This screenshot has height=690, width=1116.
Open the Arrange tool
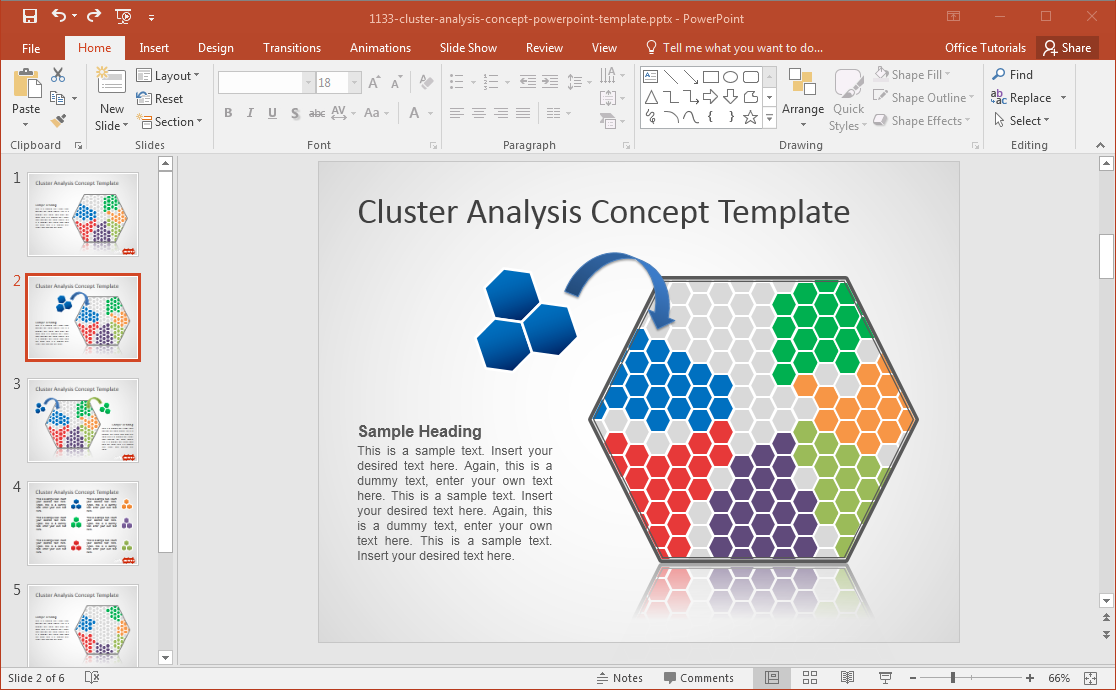click(802, 99)
